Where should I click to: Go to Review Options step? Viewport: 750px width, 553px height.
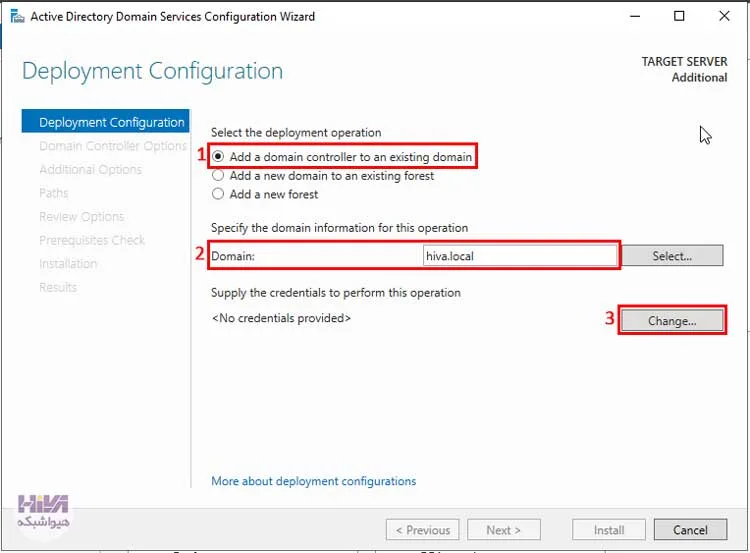tap(81, 217)
